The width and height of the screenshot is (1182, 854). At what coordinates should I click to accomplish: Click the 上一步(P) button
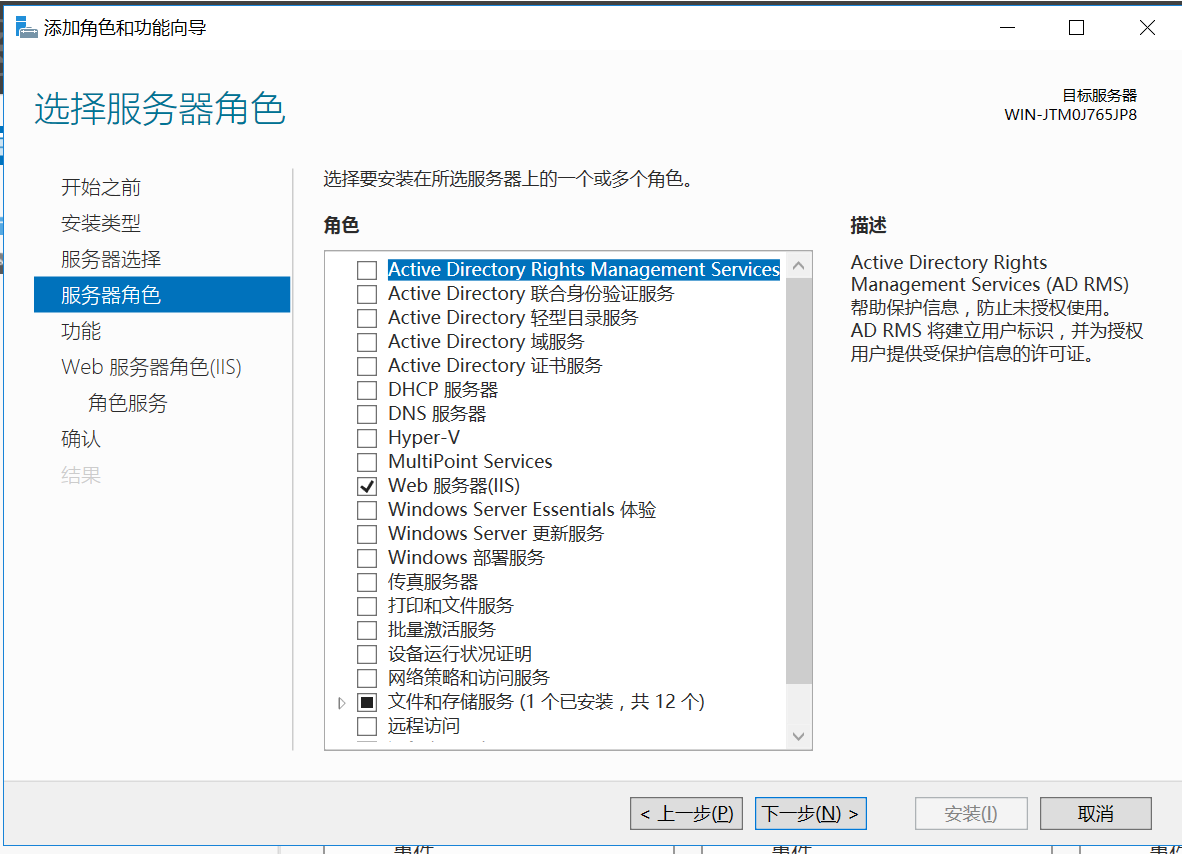pyautogui.click(x=687, y=813)
